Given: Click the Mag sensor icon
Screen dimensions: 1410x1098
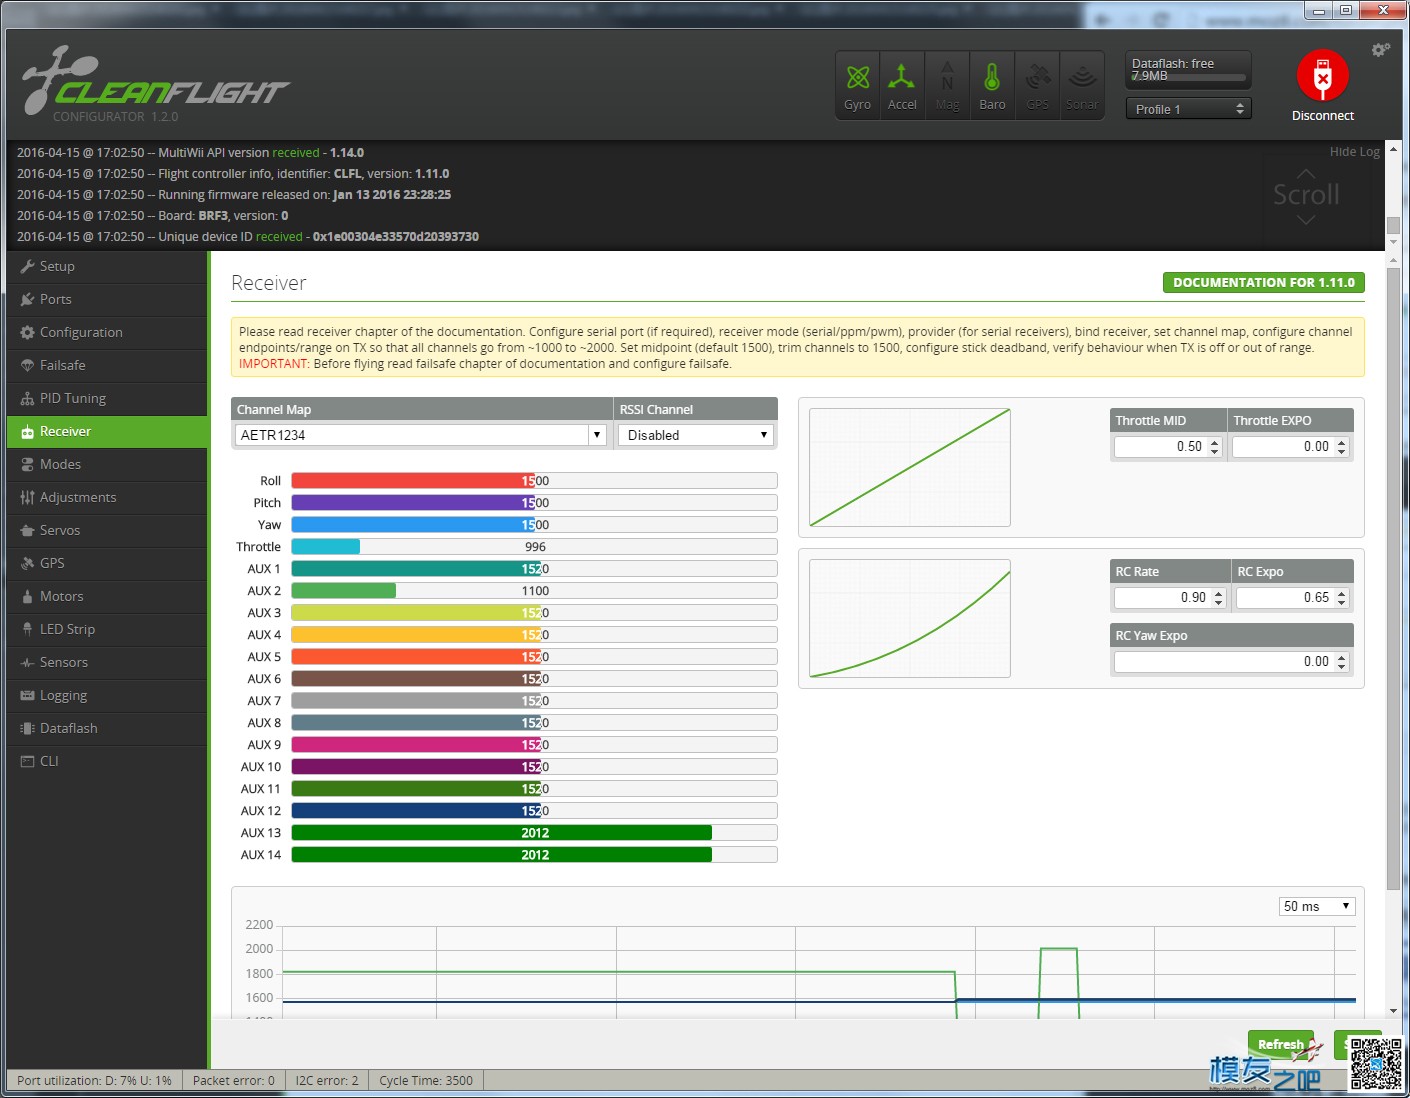Looking at the screenshot, I should pos(947,86).
